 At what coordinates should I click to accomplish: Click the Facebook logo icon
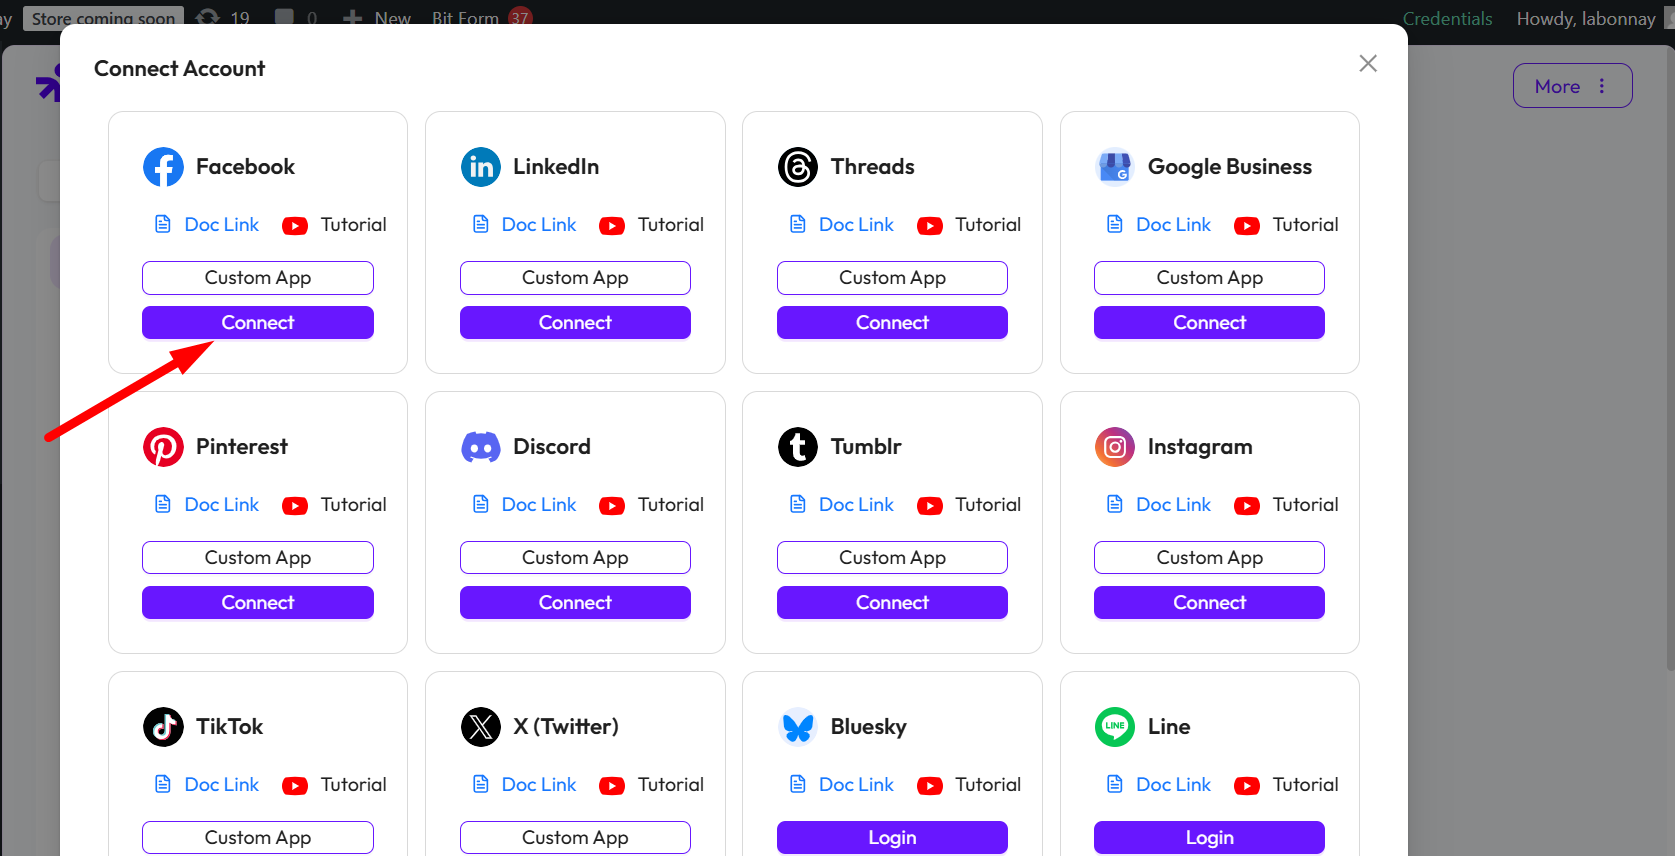pyautogui.click(x=163, y=167)
